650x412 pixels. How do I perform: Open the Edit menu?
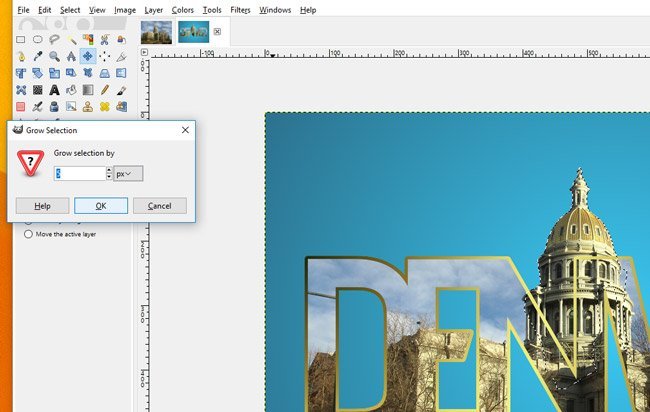point(44,10)
